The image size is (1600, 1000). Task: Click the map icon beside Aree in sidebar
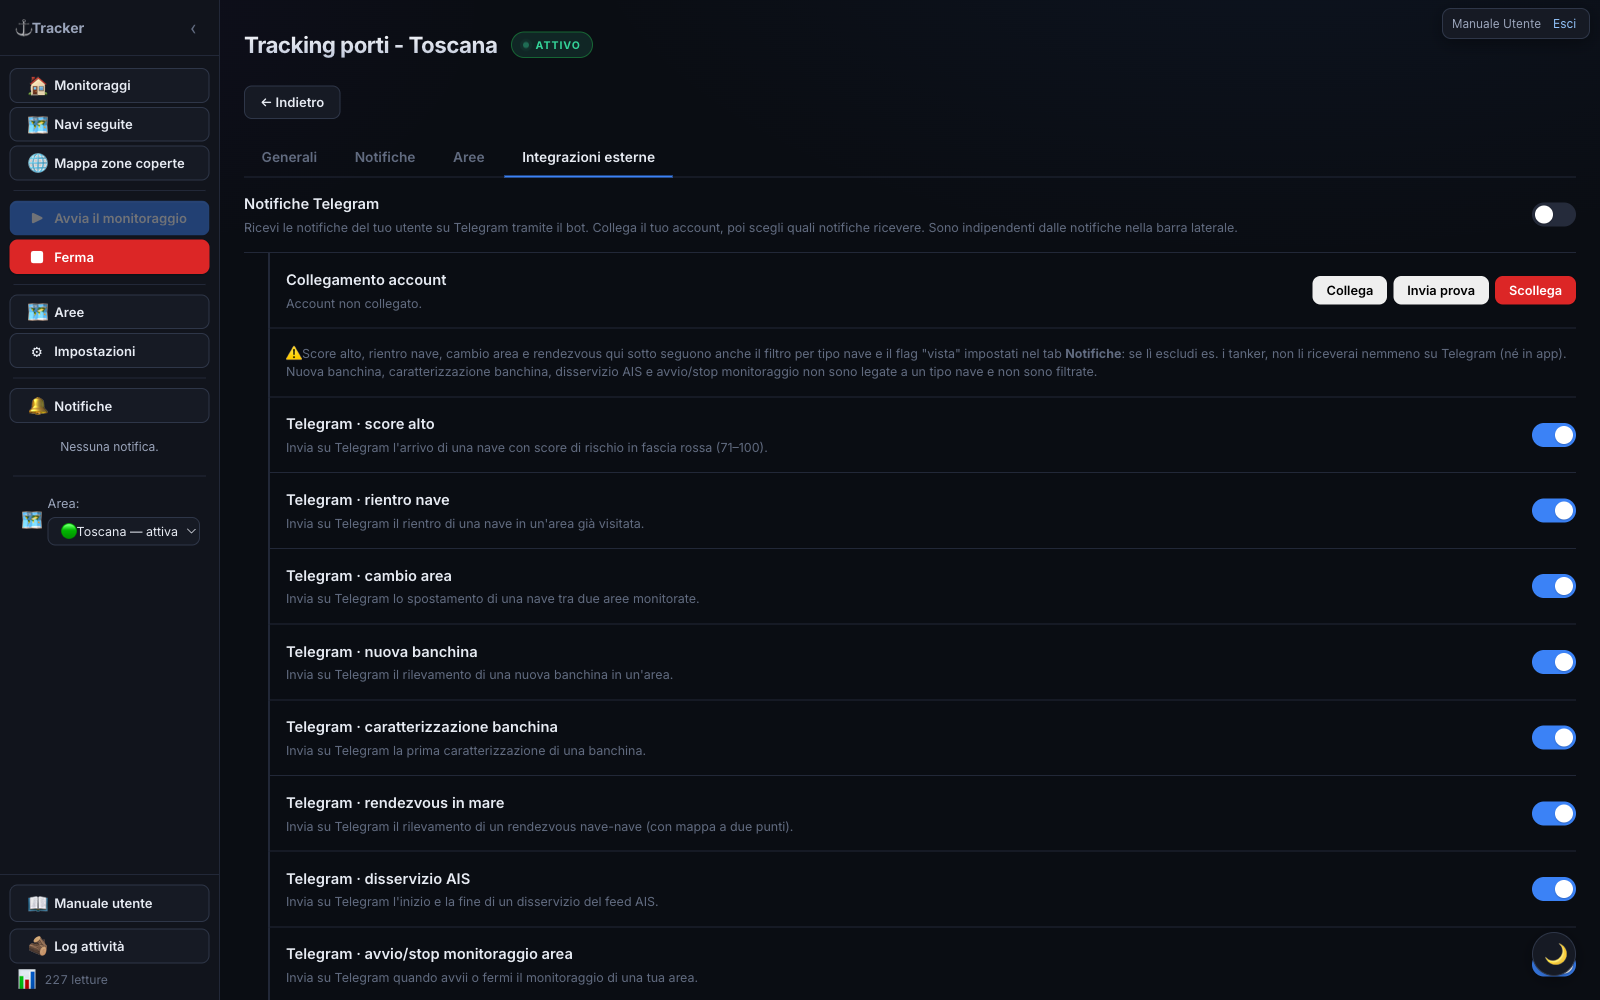pos(38,312)
